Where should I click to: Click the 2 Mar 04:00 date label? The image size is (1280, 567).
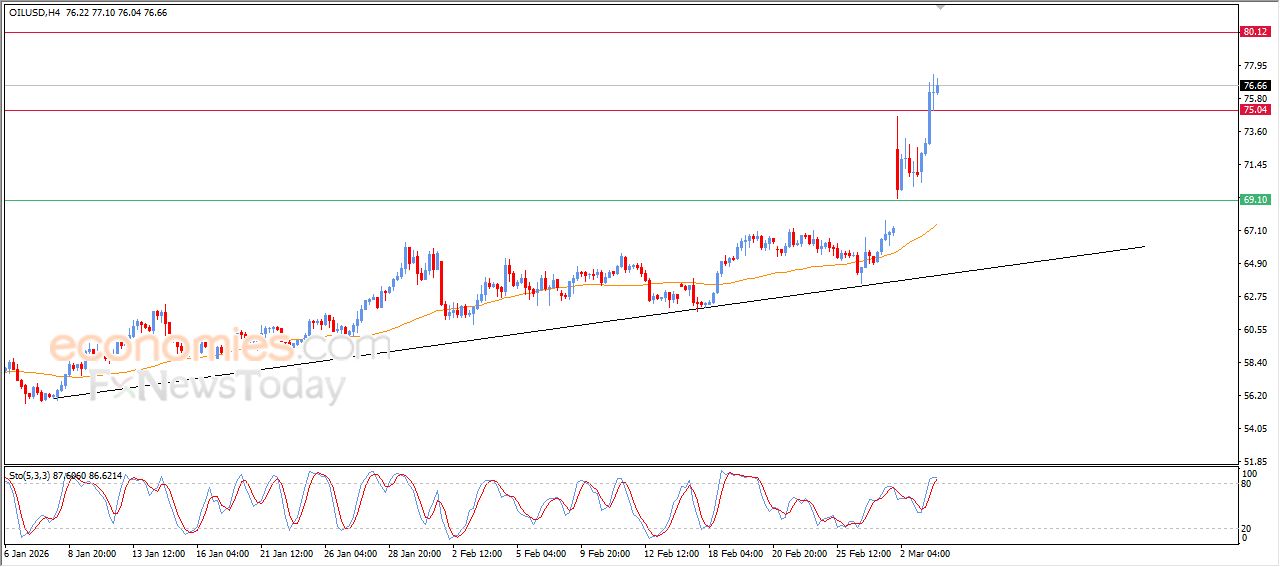click(x=924, y=552)
